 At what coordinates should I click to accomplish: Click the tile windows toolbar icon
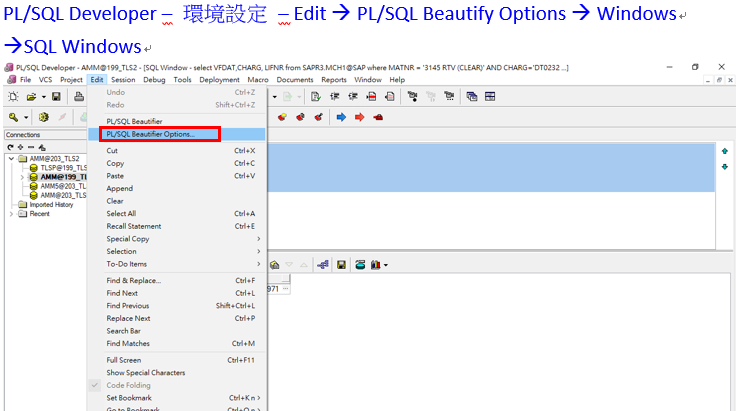coord(490,97)
